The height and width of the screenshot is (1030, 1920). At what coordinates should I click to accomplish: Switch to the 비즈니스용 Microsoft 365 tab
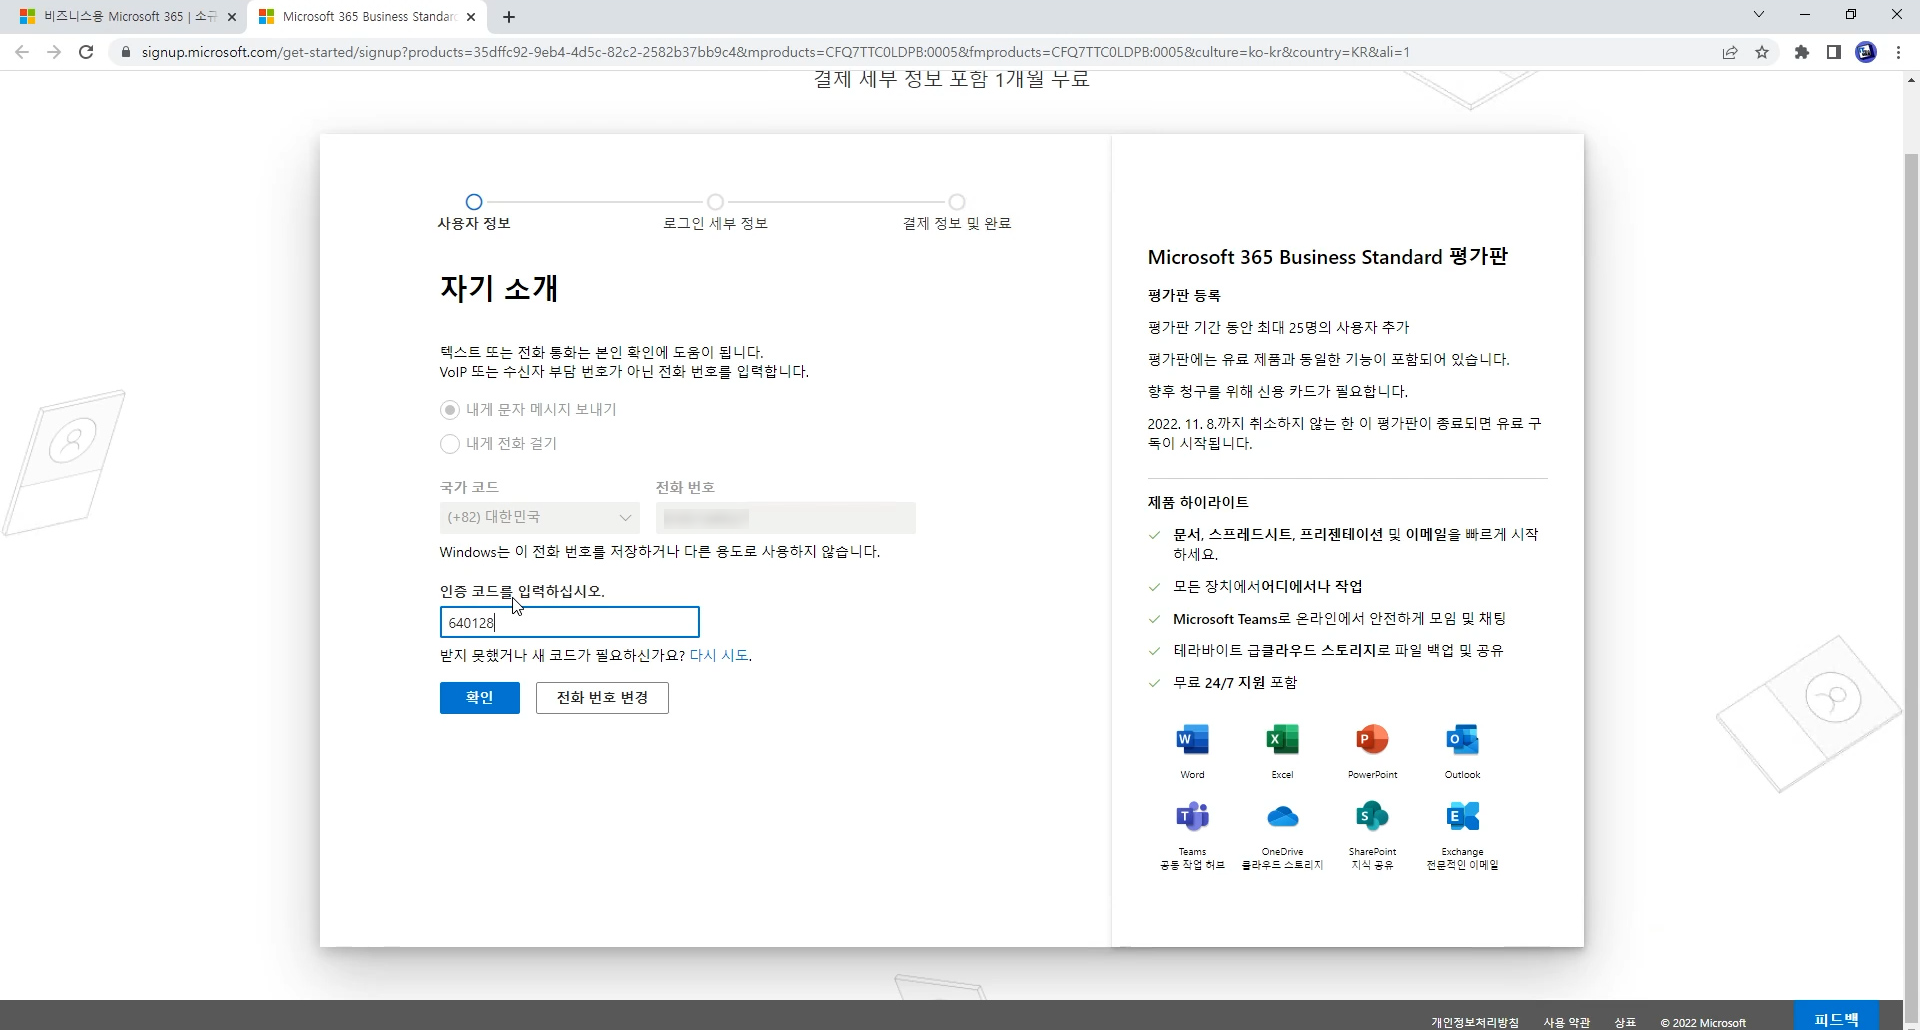(x=128, y=17)
